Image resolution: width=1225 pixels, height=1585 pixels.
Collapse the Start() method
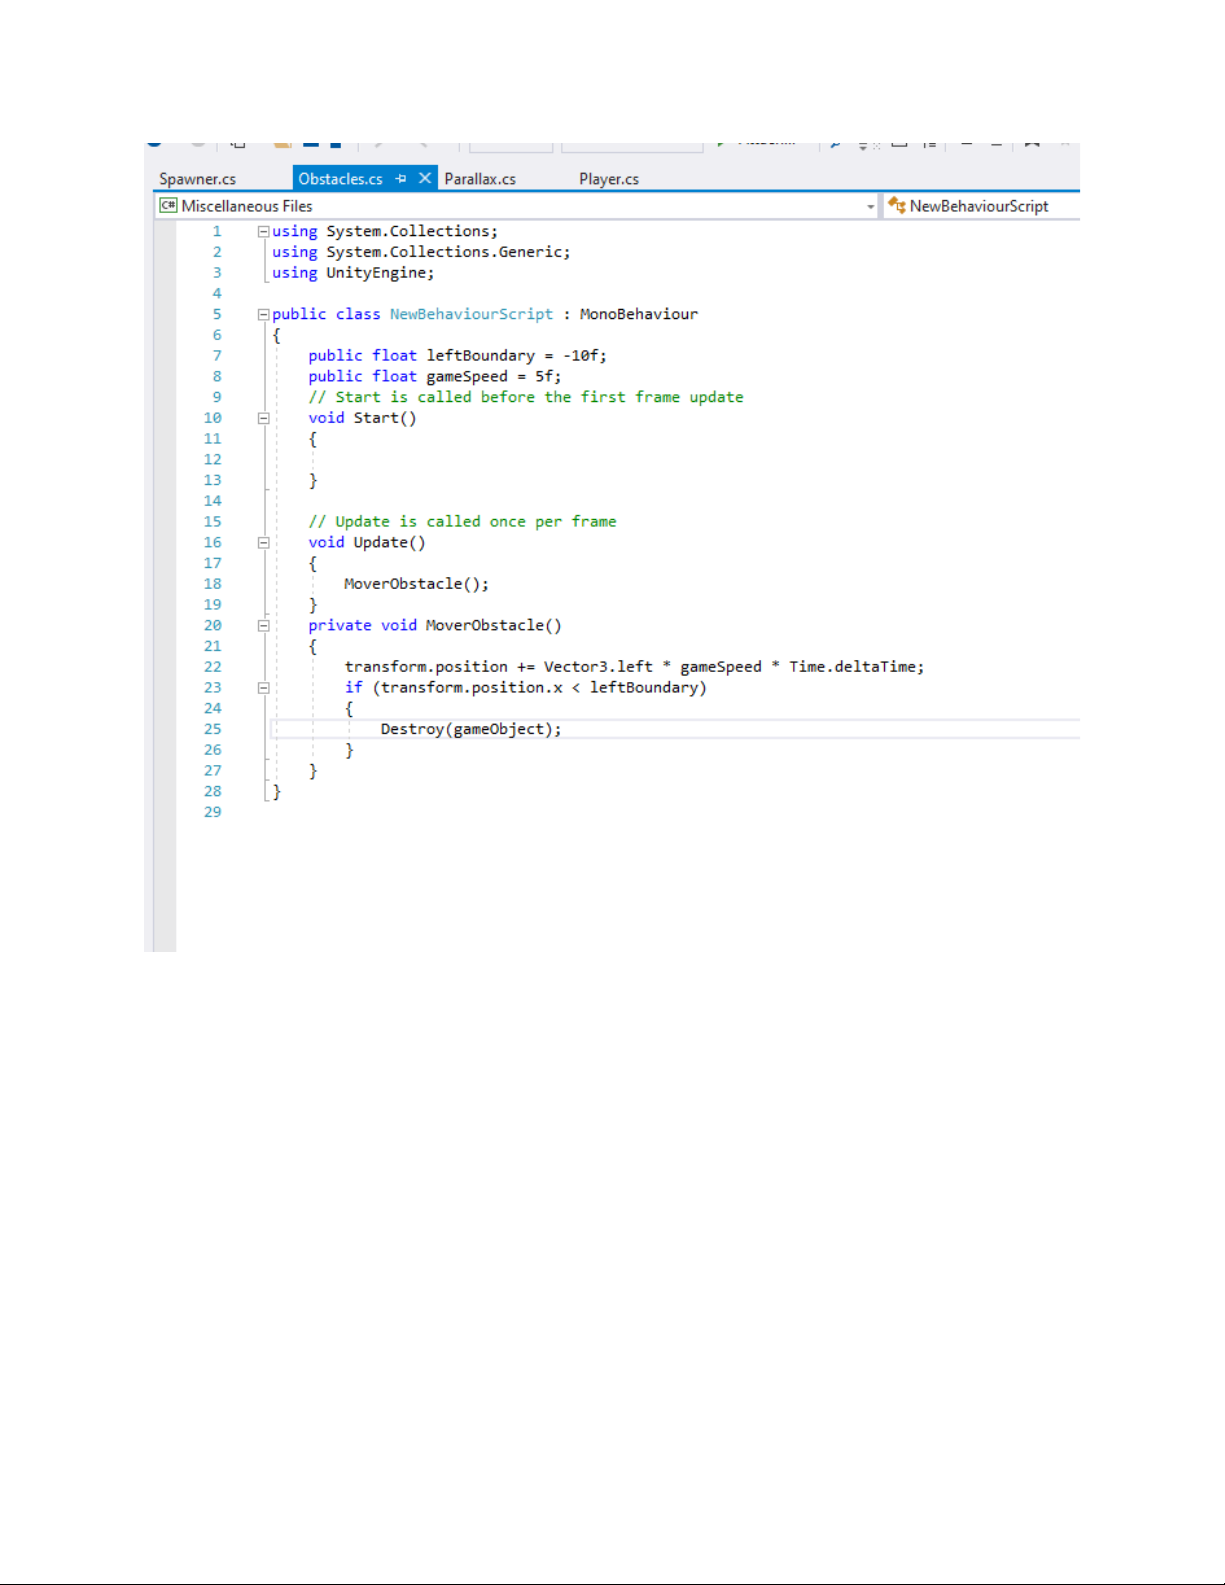point(263,418)
